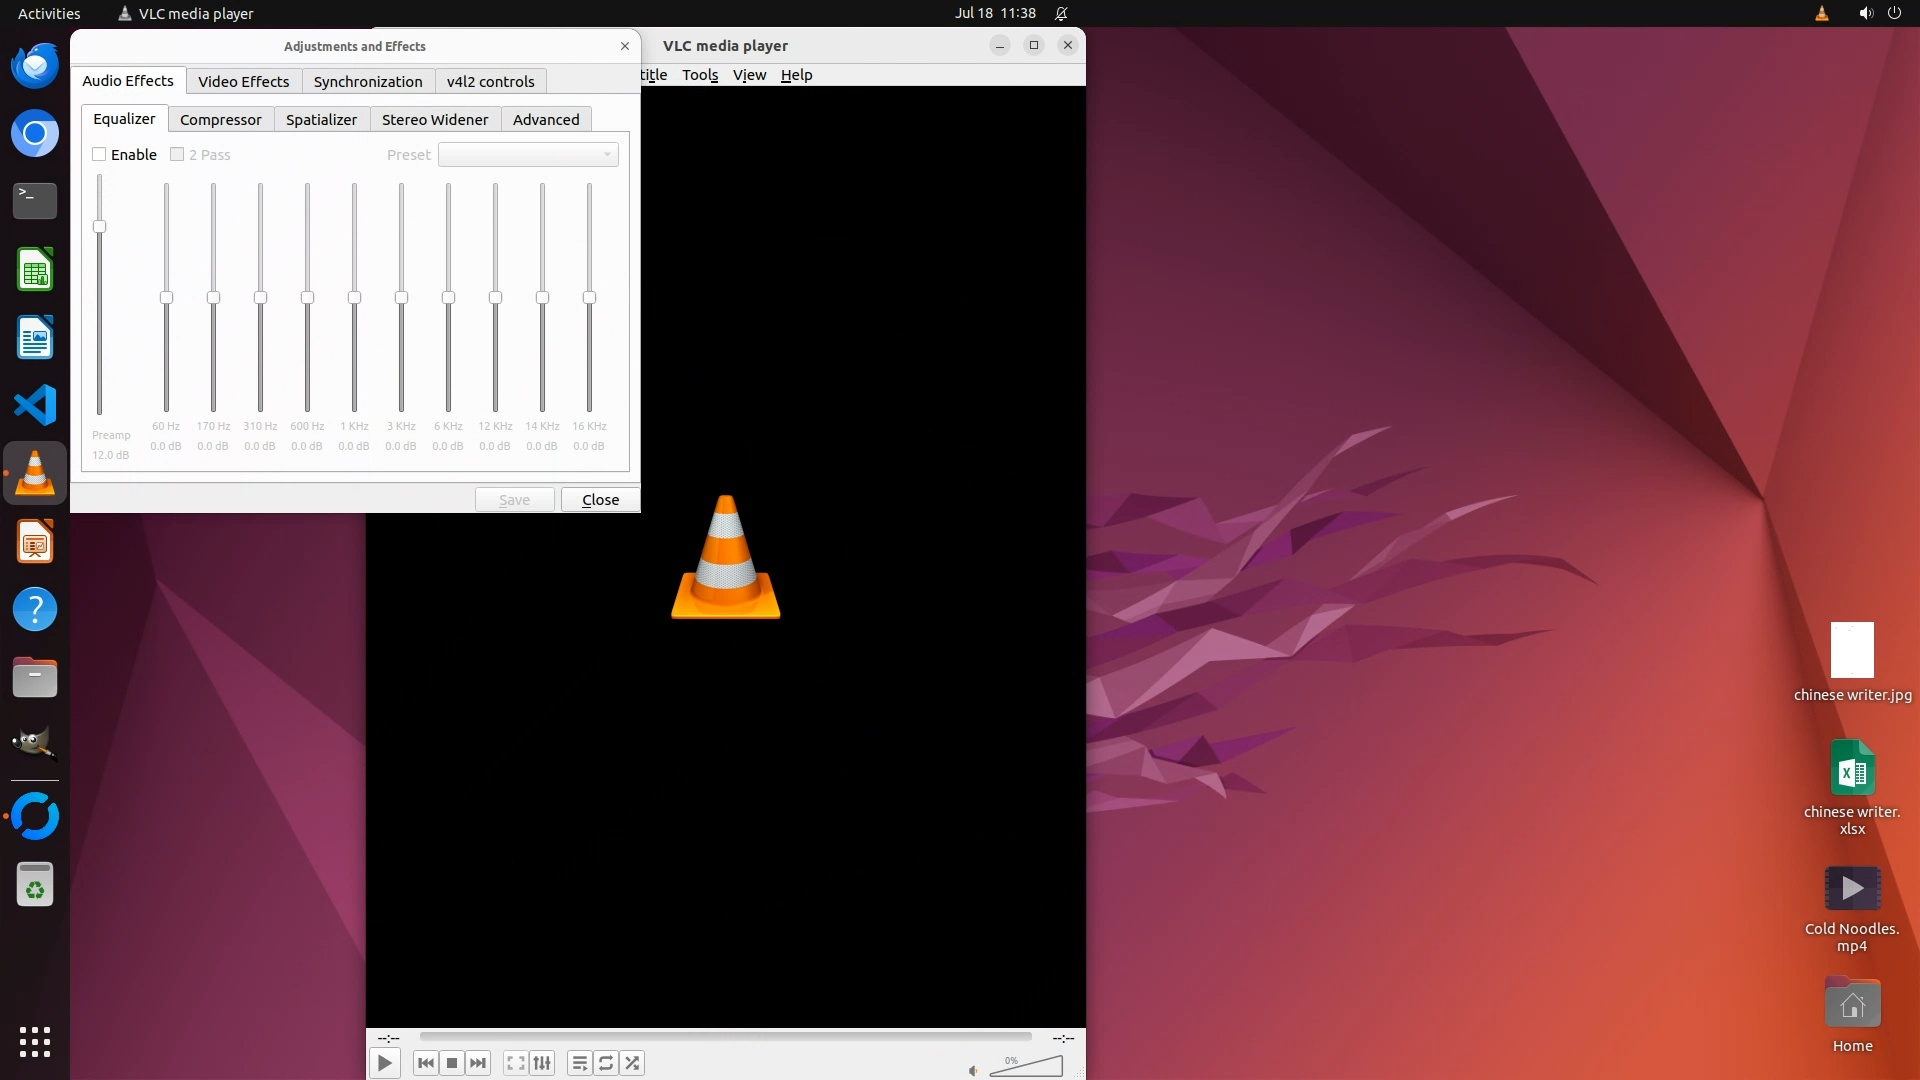Viewport: 1920px width, 1080px height.
Task: Toggle the playlist view icon
Action: pyautogui.click(x=579, y=1063)
